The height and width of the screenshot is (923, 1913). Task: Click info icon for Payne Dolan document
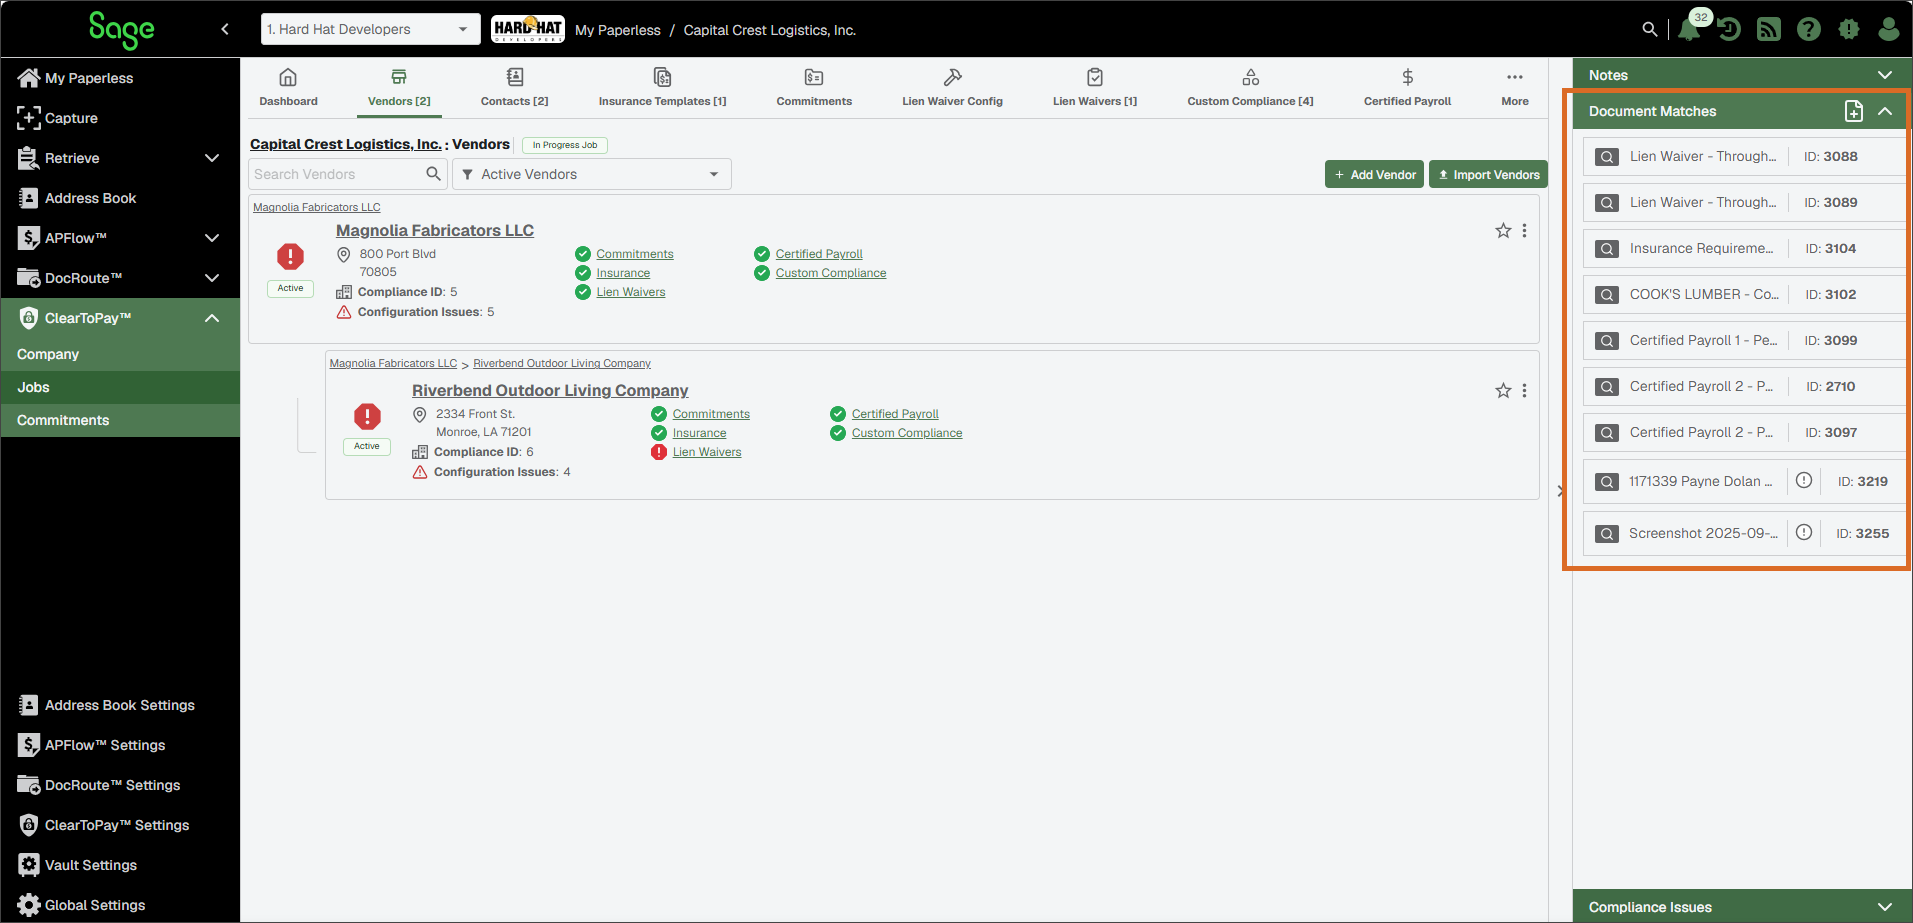click(x=1804, y=480)
